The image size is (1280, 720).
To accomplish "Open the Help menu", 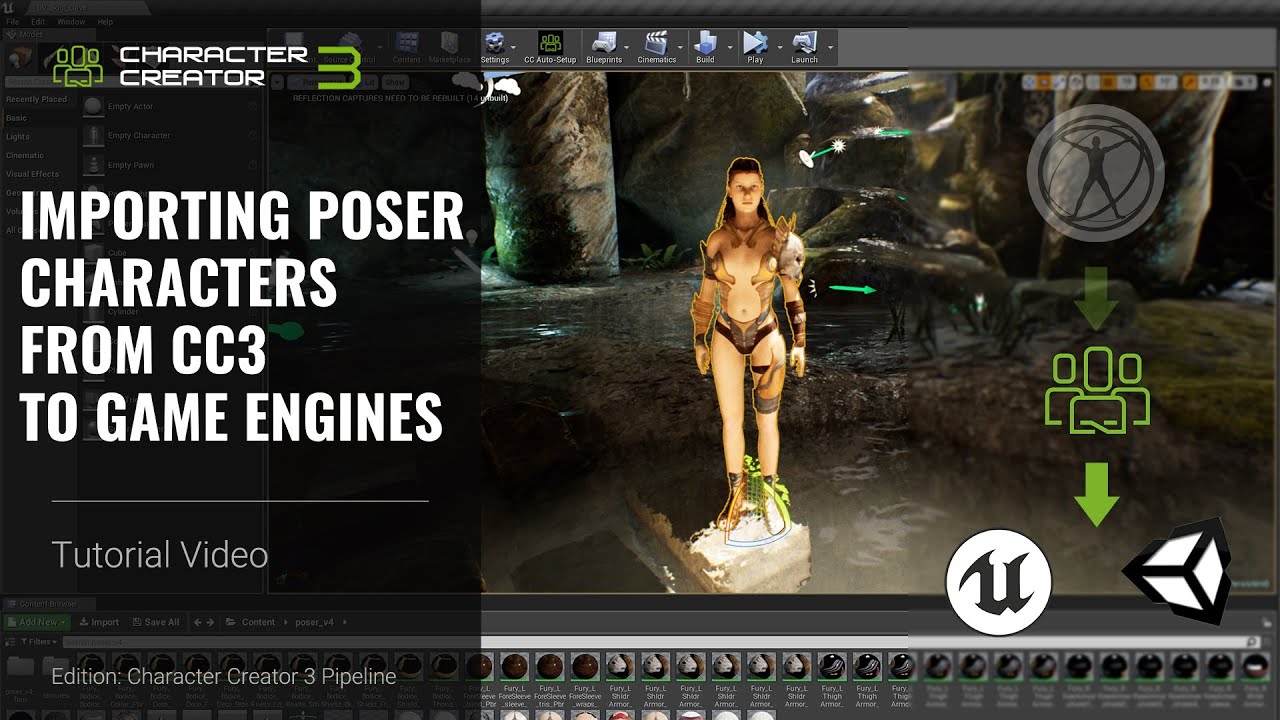I will (105, 21).
